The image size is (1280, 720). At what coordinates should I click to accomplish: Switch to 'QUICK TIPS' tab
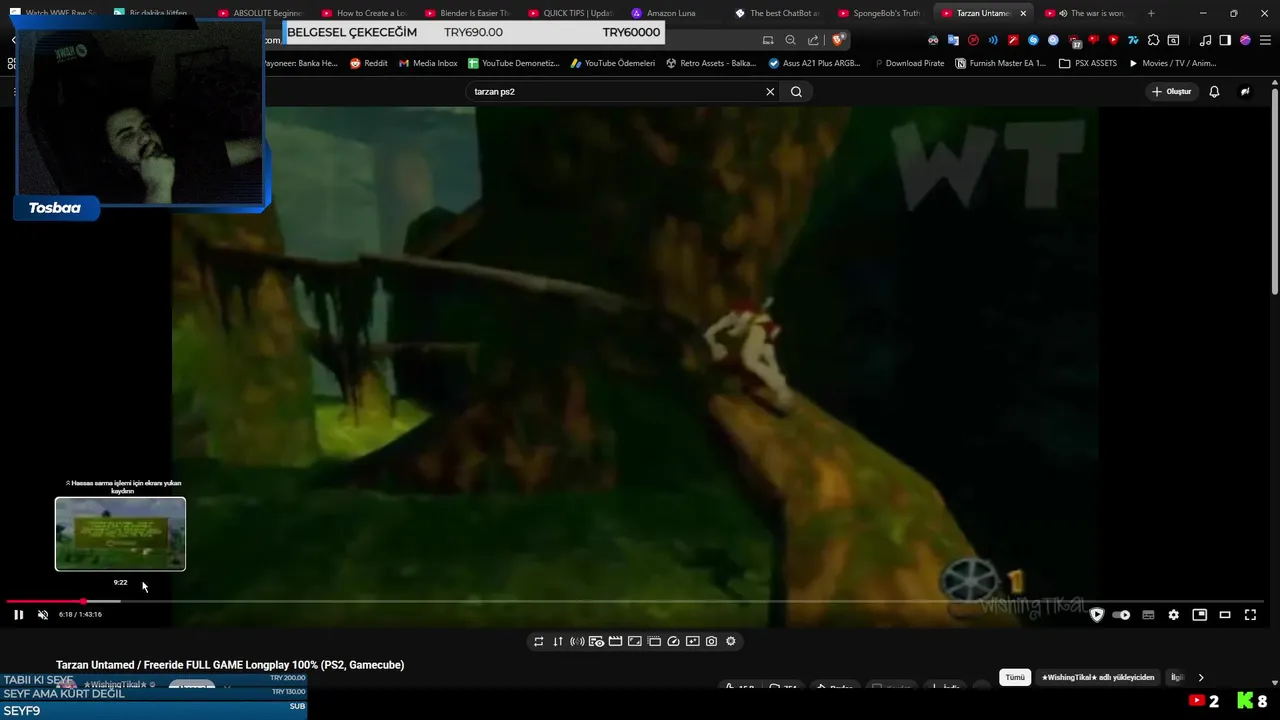pos(570,13)
